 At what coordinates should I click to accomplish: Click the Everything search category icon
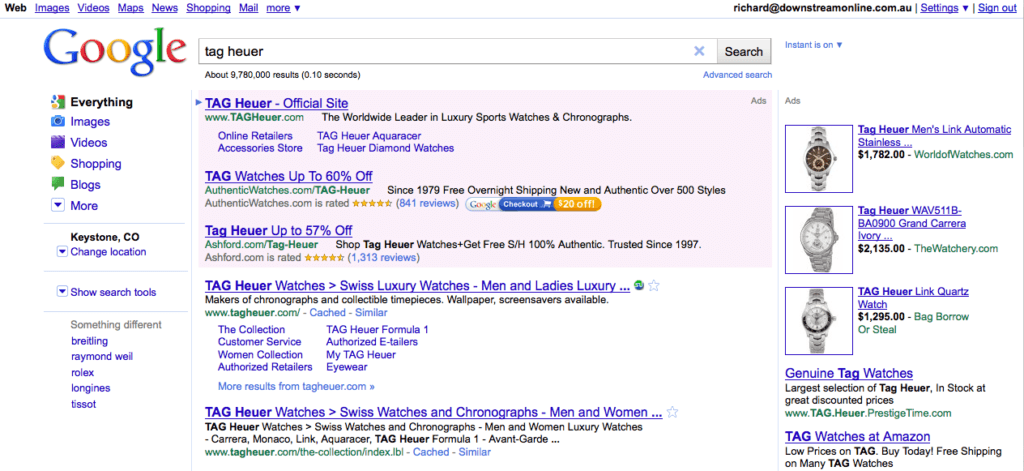coord(57,102)
